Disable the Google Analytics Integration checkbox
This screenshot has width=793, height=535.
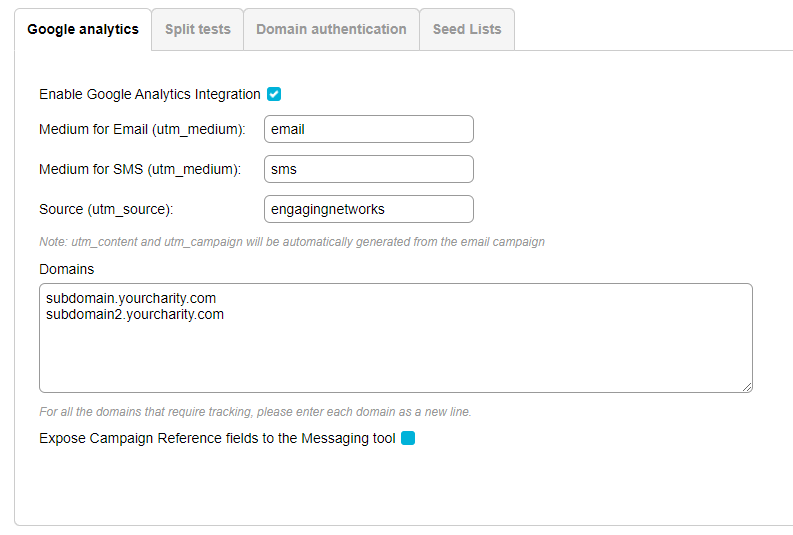pyautogui.click(x=274, y=94)
